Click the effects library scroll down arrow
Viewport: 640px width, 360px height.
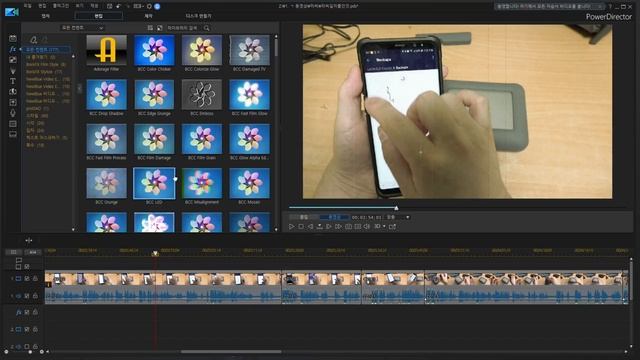click(x=276, y=229)
